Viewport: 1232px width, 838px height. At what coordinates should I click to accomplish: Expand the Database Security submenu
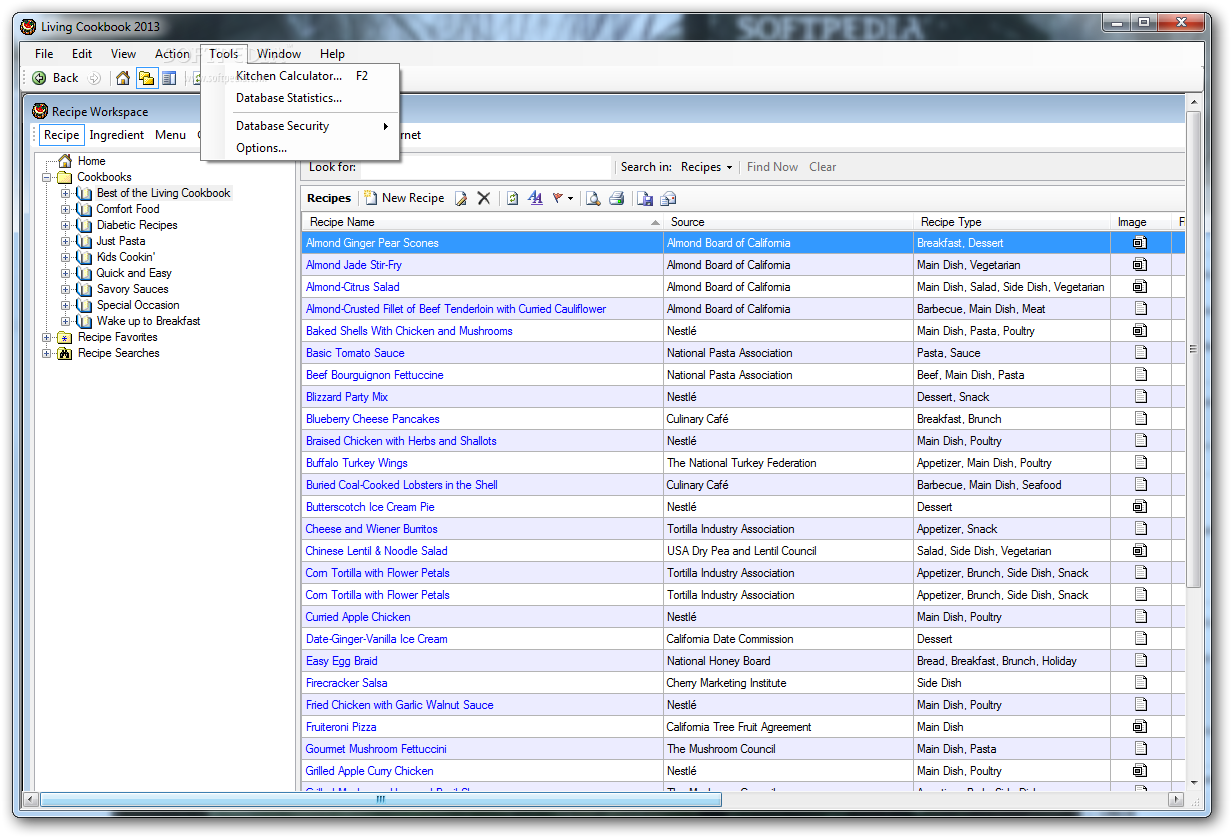point(311,126)
